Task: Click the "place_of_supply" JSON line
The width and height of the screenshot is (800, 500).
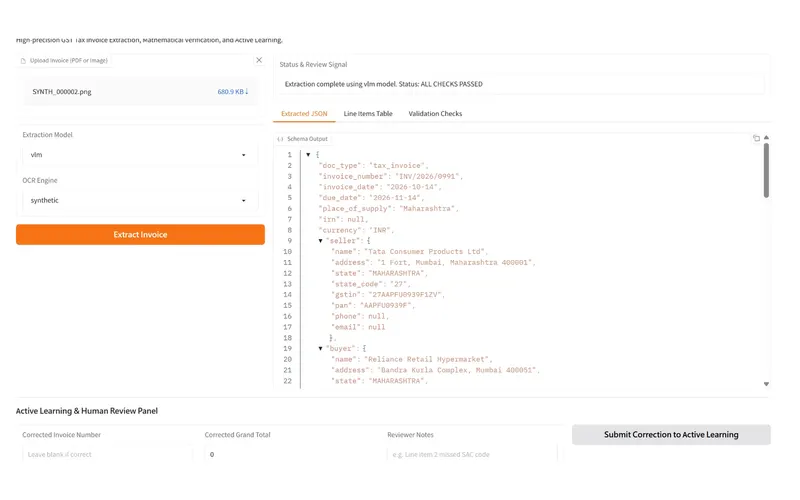Action: coord(388,209)
